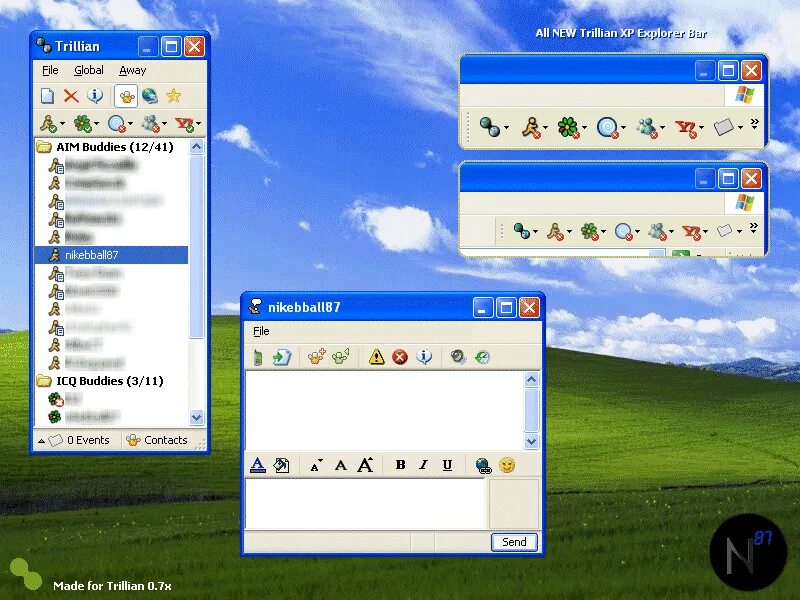800x600 pixels.
Task: Click the yellow warning triangle icon
Action: coord(377,357)
